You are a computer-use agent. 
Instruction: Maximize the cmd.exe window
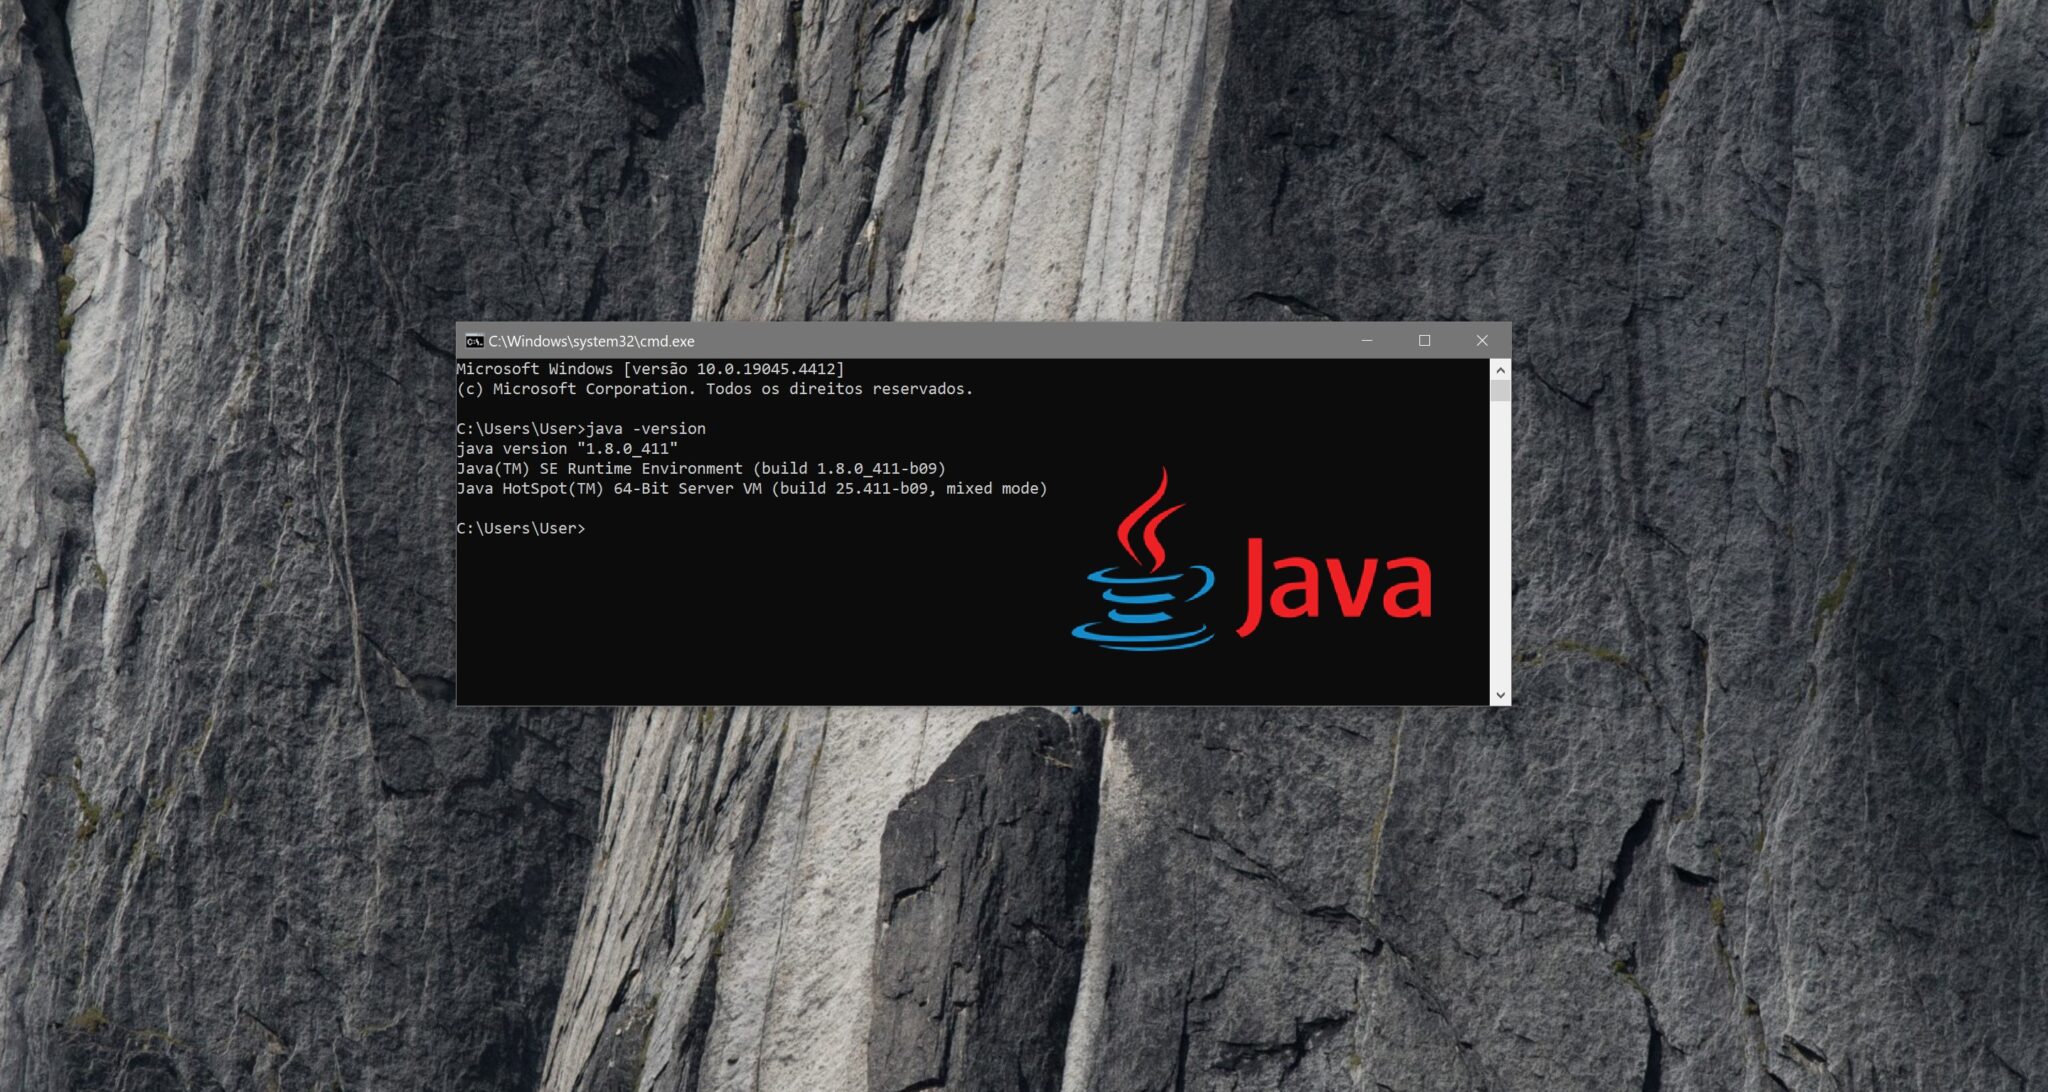tap(1424, 341)
